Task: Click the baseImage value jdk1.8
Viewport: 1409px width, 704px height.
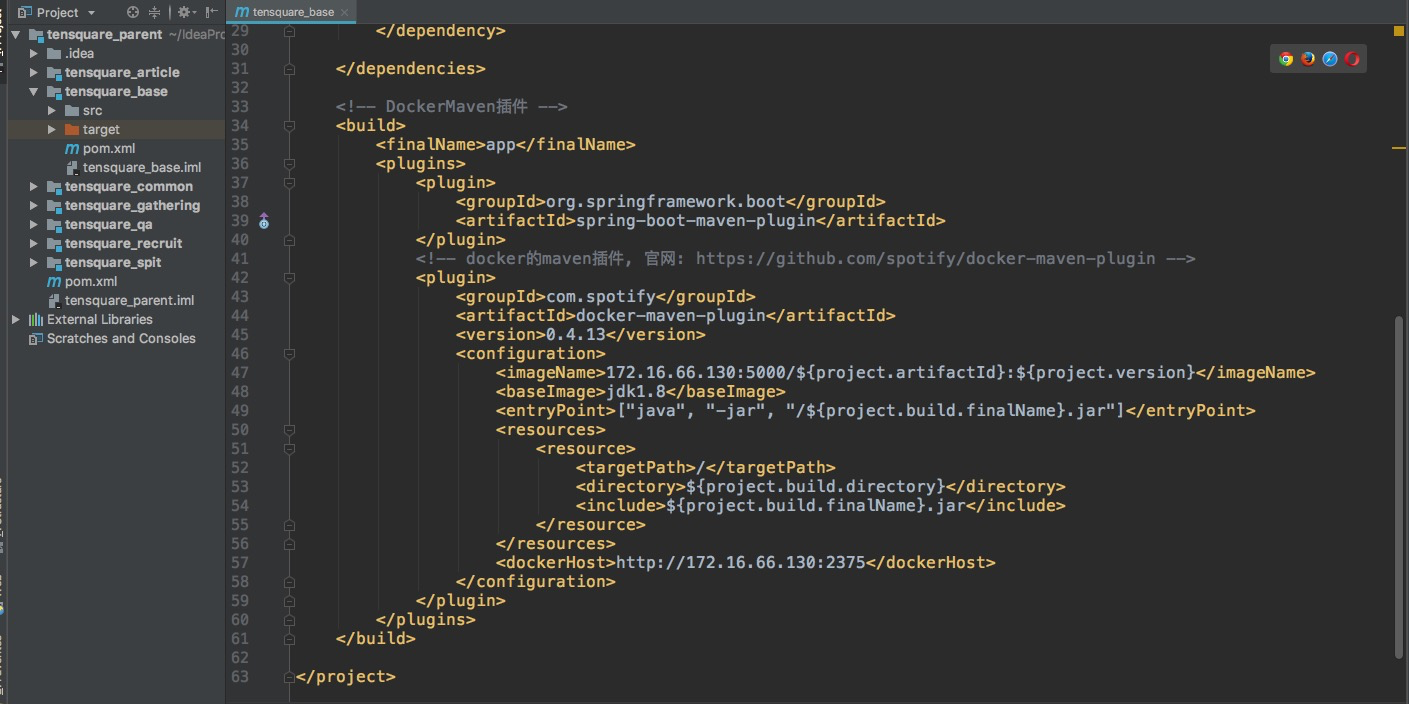Action: [x=635, y=392]
